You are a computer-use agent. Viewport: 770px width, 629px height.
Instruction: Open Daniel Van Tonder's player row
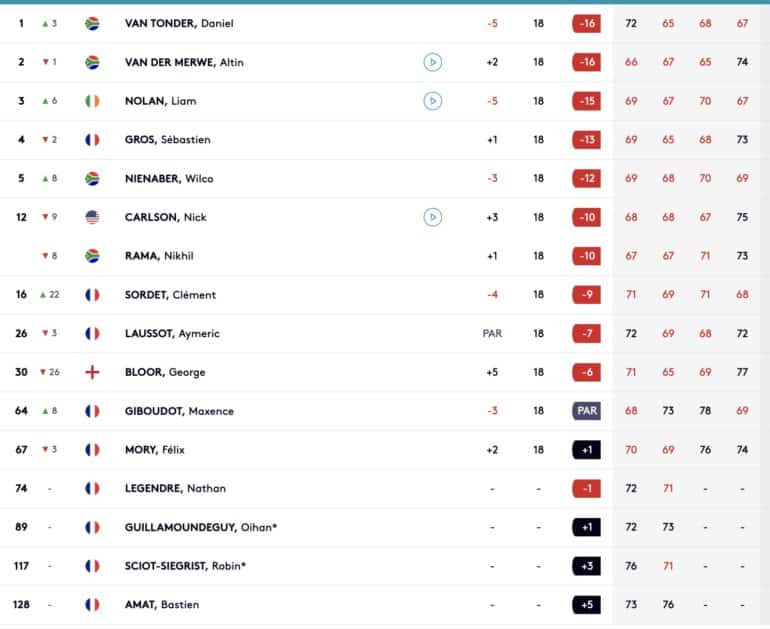385,24
